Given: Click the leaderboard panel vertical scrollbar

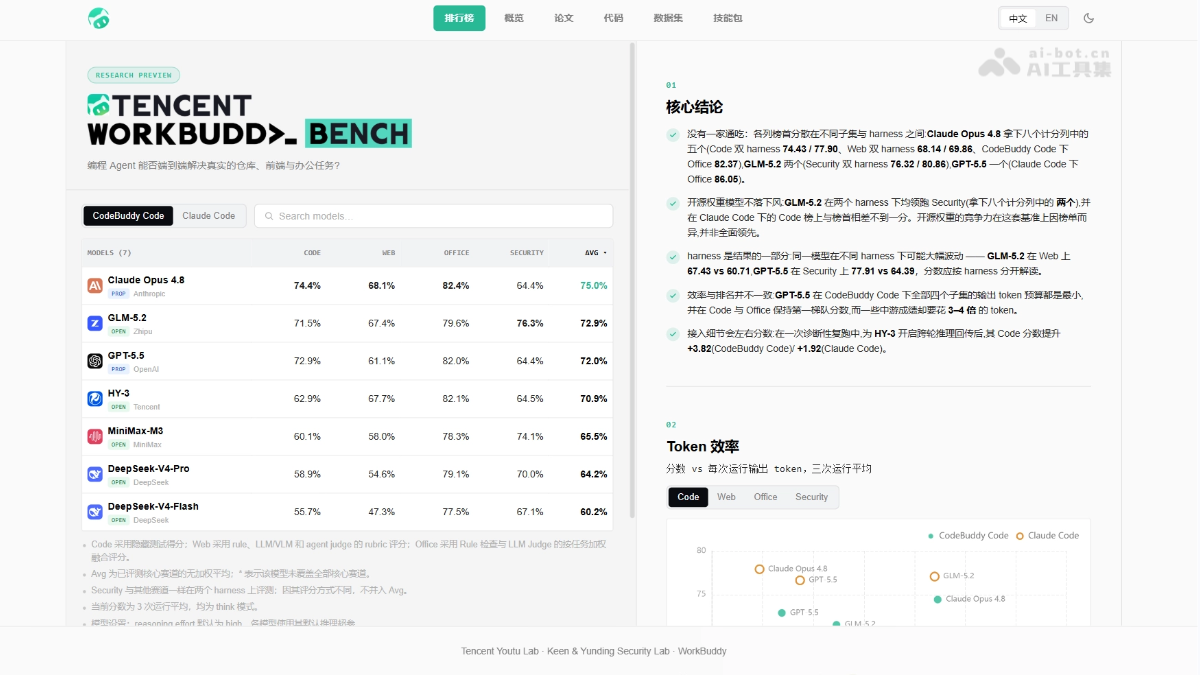Looking at the screenshot, I should coord(632,280).
